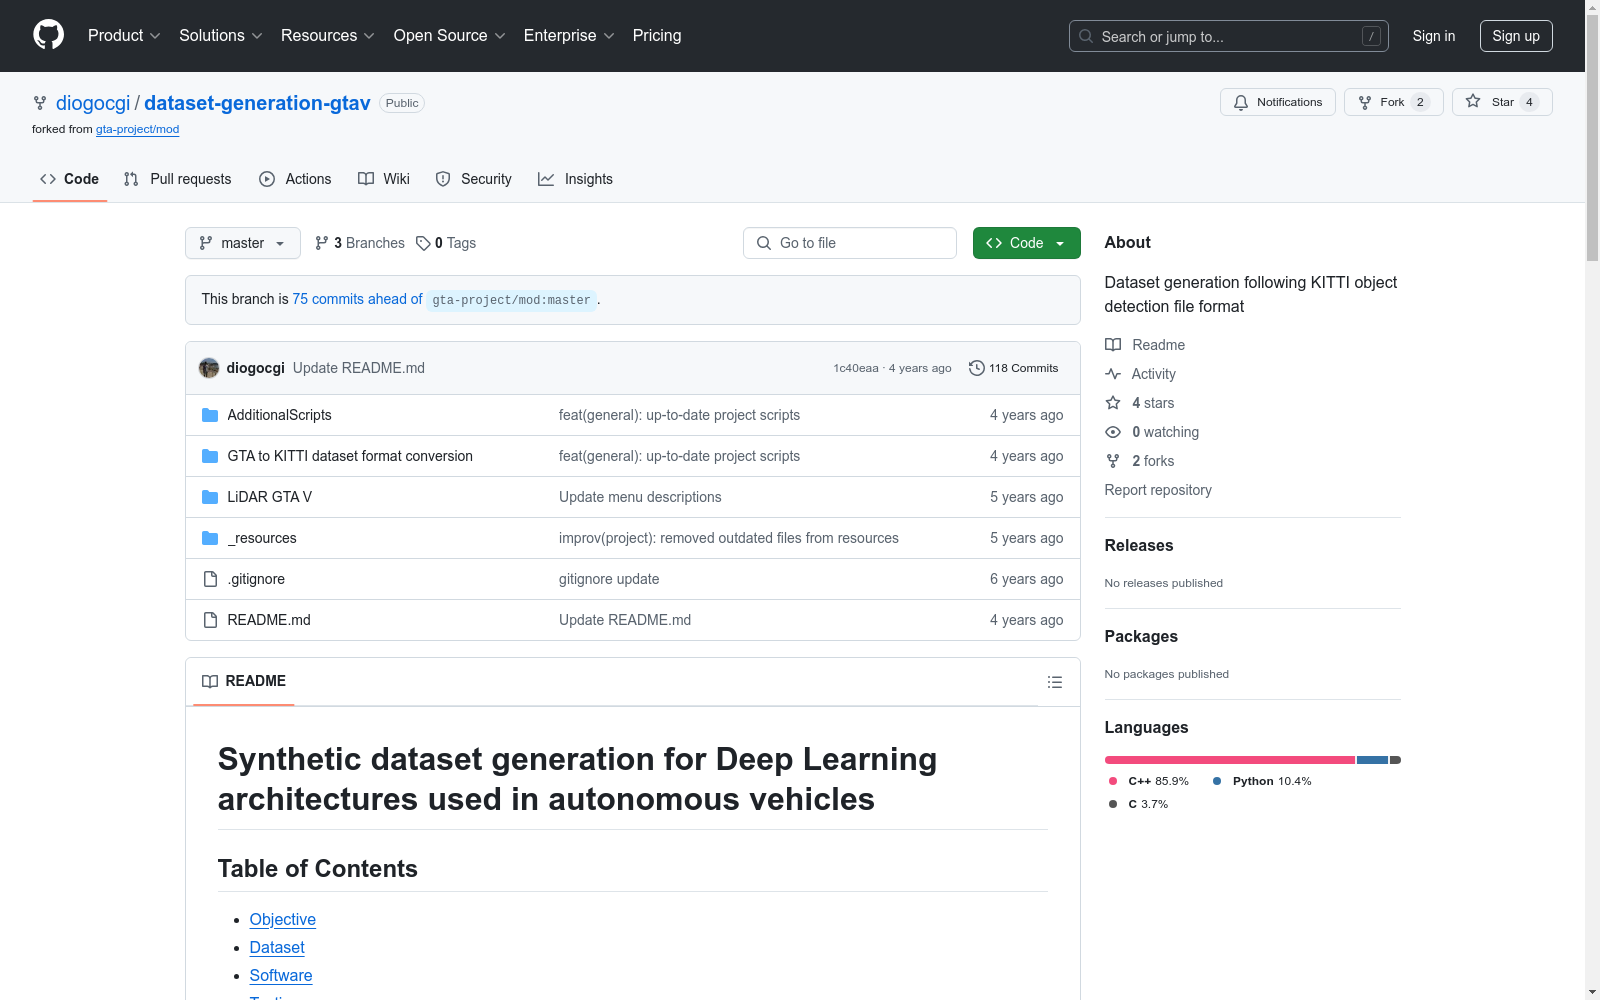Expand the Solutions menu
The image size is (1600, 1000).
tap(221, 36)
